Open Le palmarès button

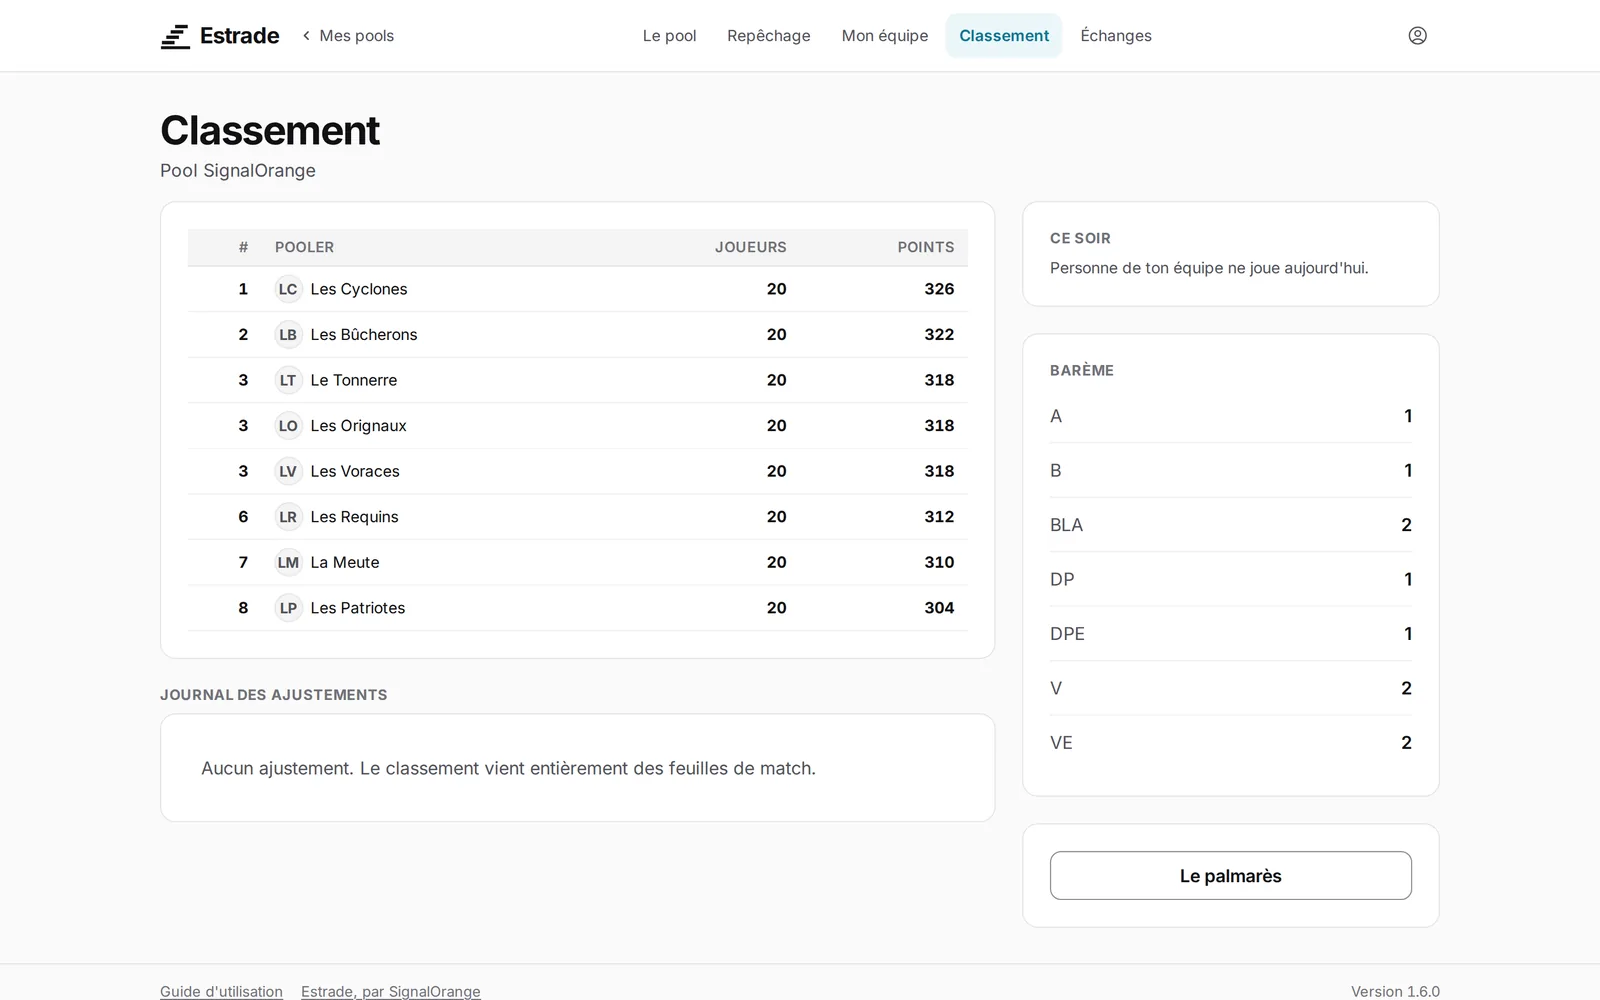click(x=1231, y=876)
